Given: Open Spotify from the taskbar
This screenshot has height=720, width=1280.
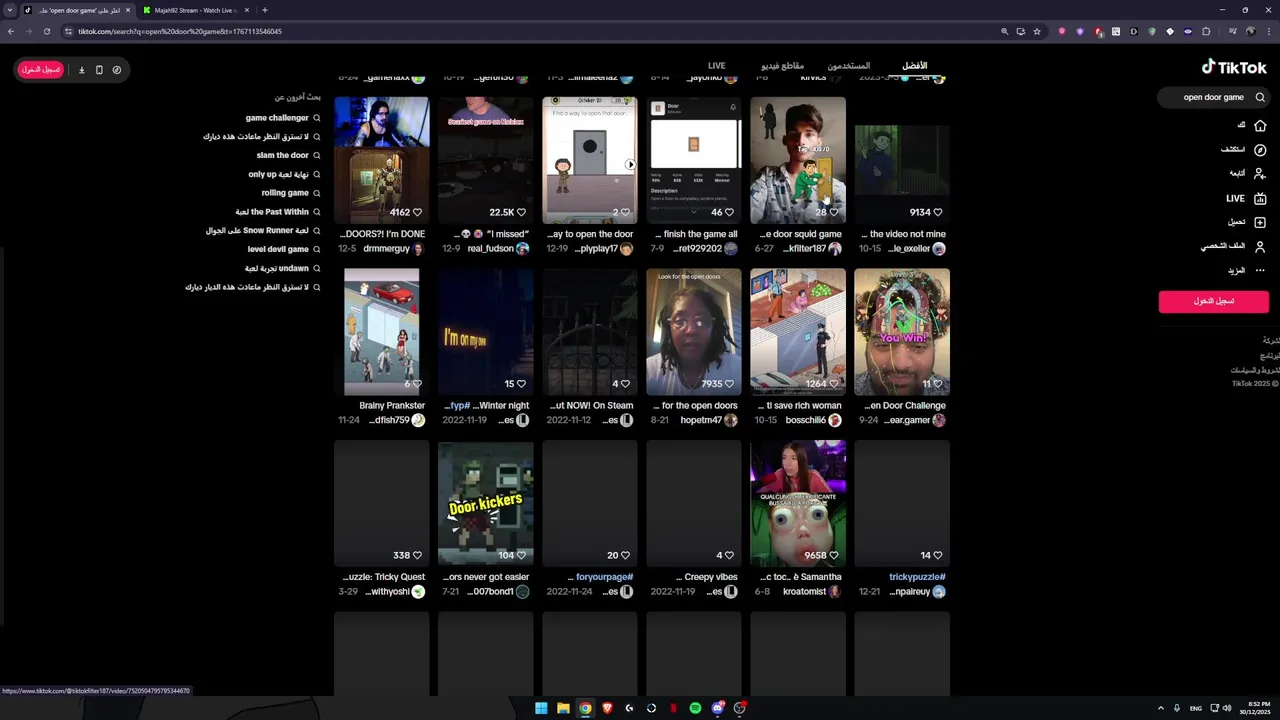Looking at the screenshot, I should 695,708.
